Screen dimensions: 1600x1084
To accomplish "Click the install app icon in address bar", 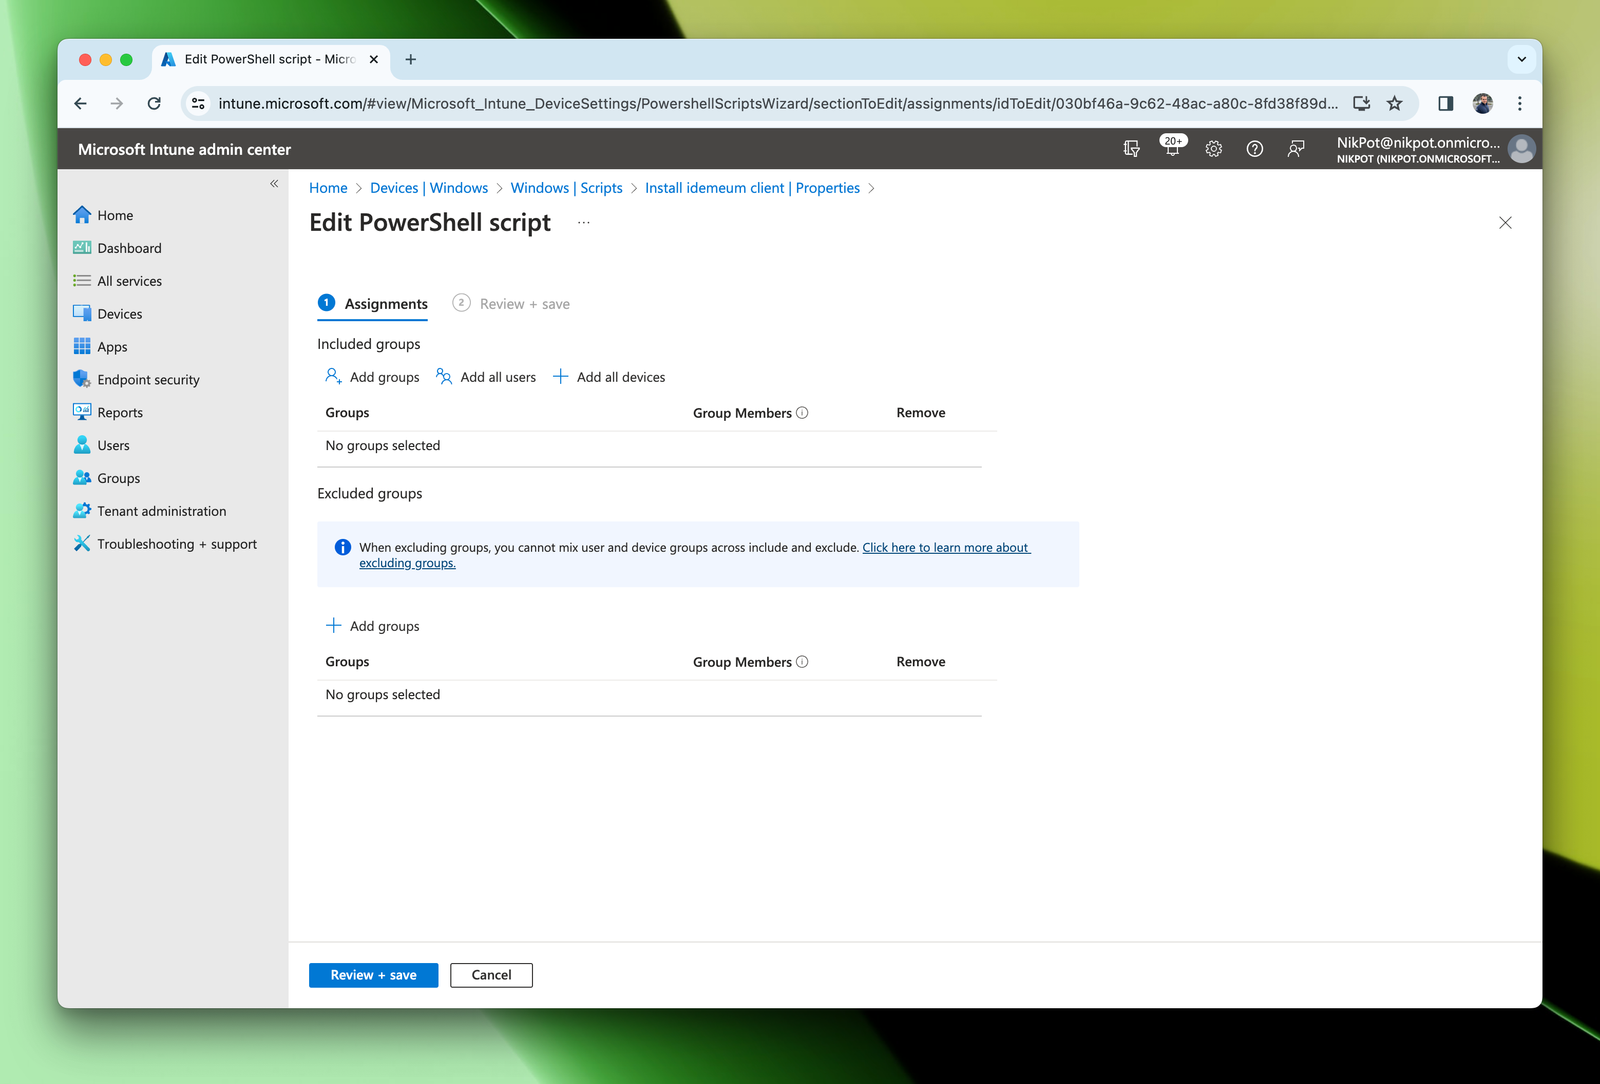I will (1361, 103).
